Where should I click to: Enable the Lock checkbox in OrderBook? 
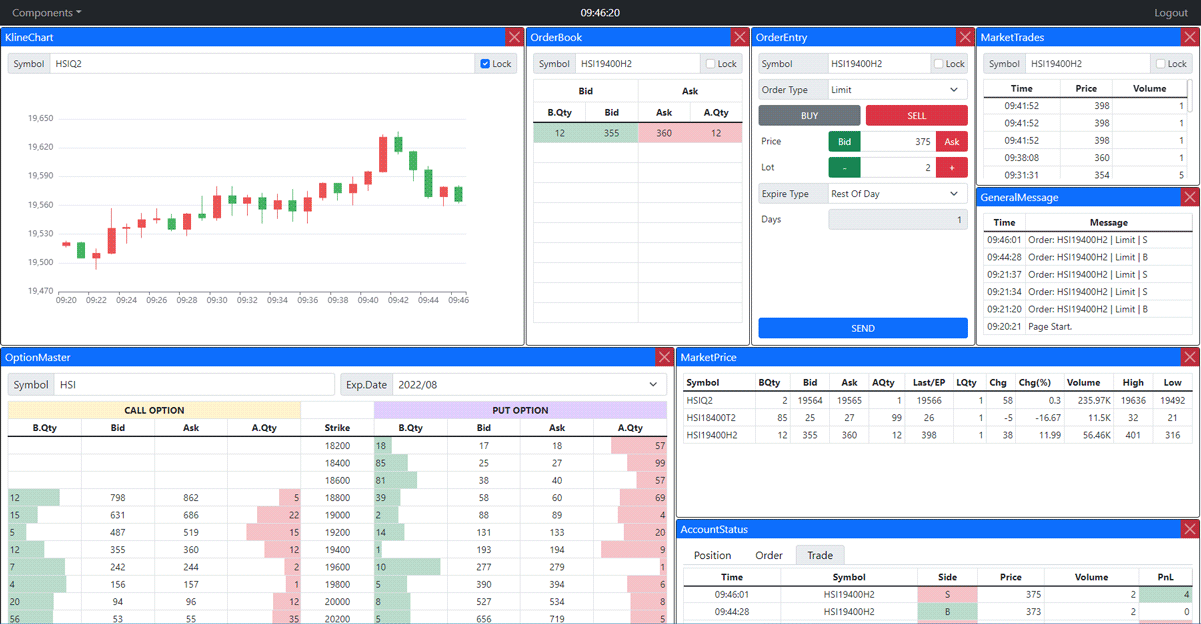coord(711,64)
